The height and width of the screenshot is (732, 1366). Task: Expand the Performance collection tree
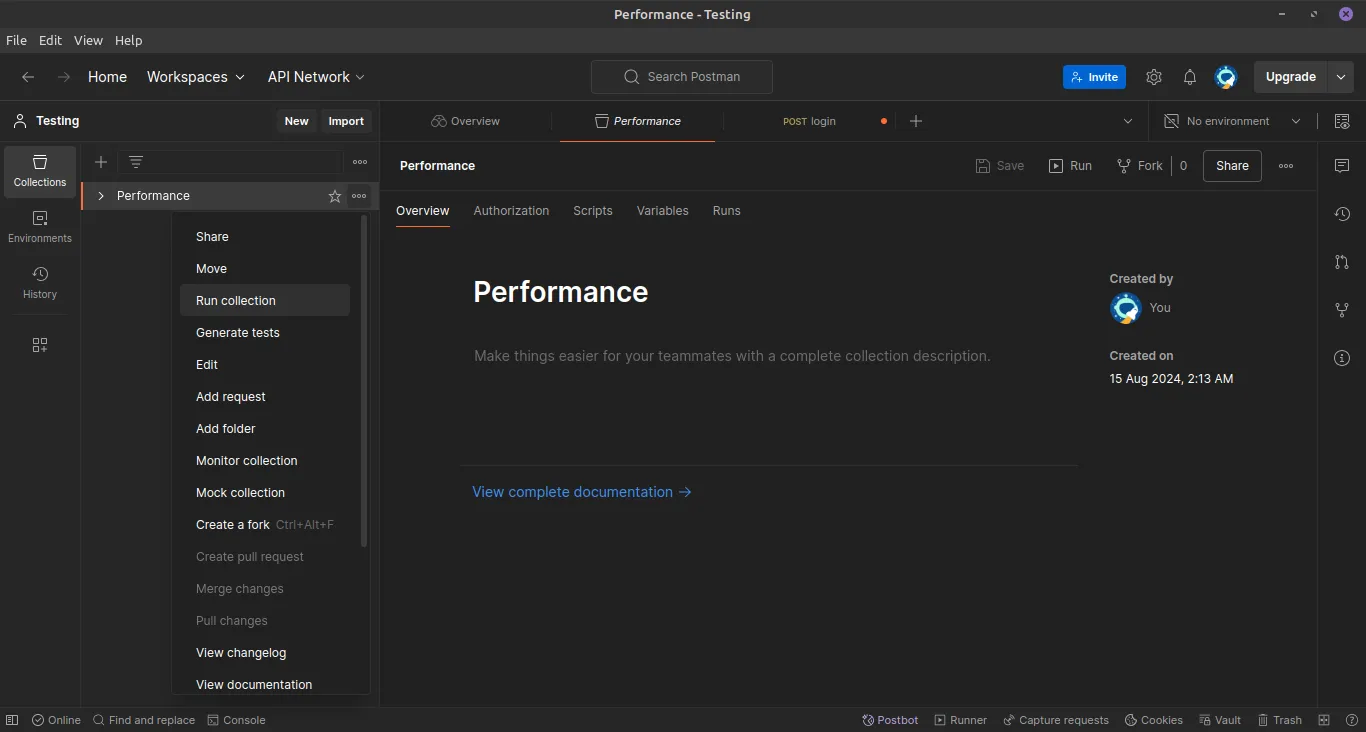click(101, 196)
